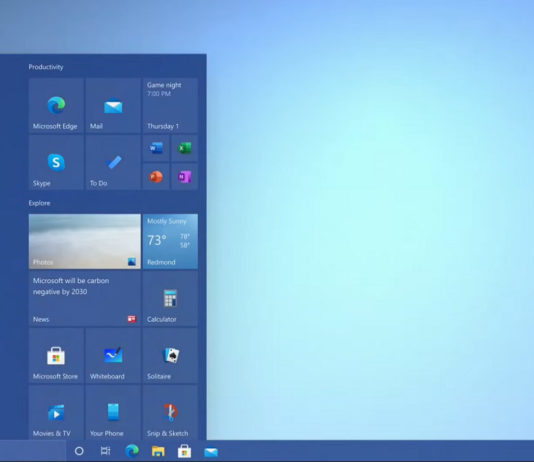Open Mail from the taskbar

click(x=211, y=452)
